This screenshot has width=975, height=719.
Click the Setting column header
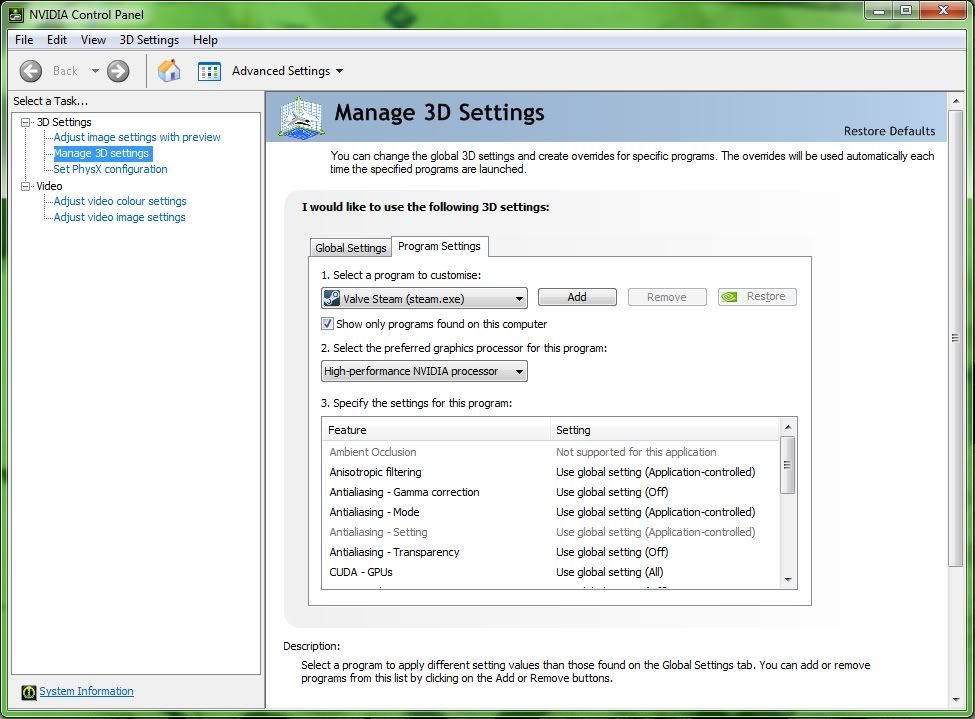(x=665, y=430)
